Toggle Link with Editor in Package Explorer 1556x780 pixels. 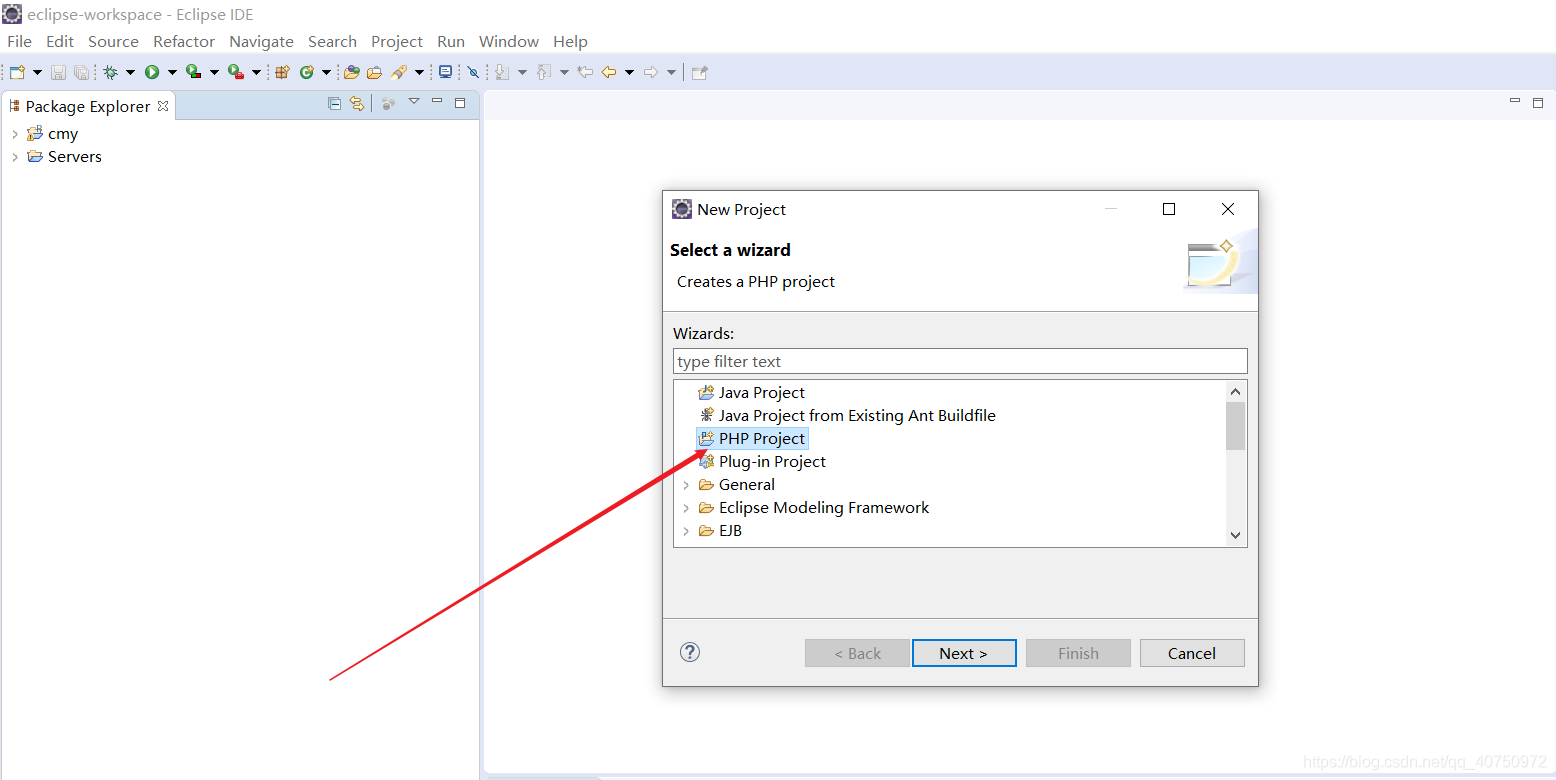coord(356,103)
